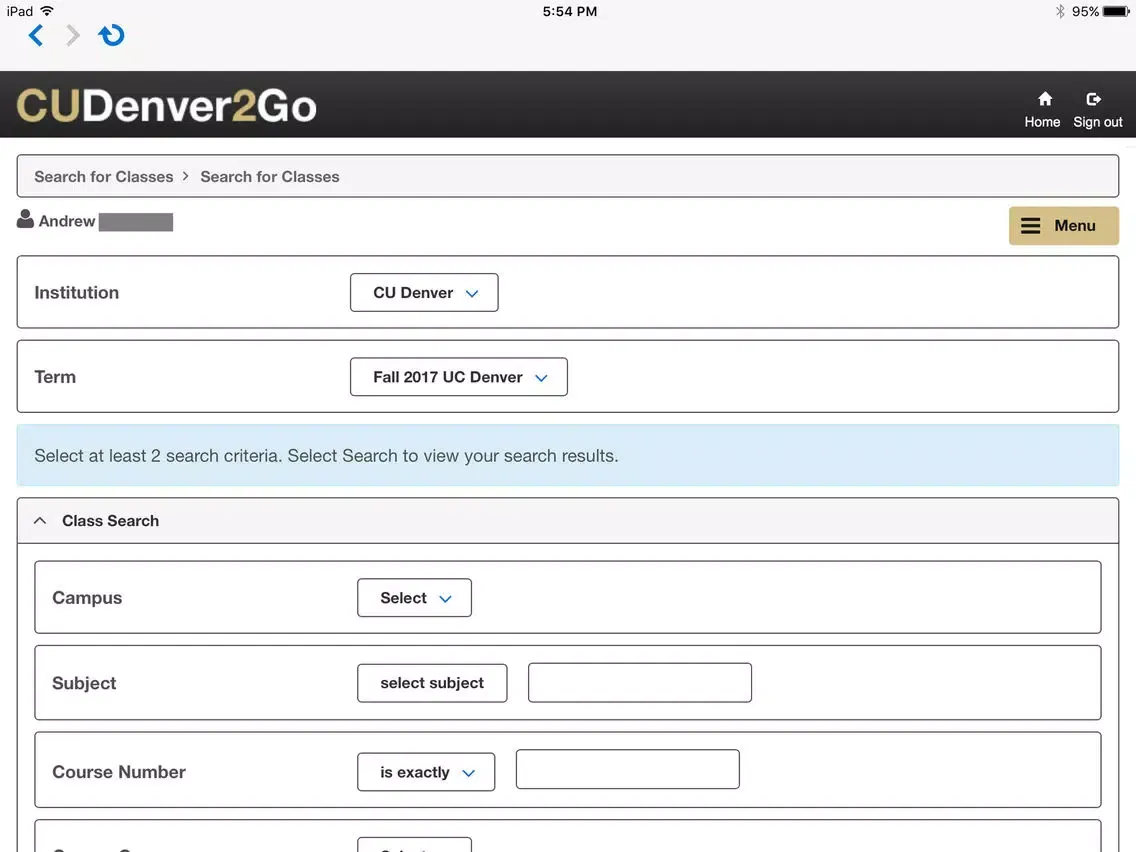Viewport: 1136px width, 852px height.
Task: Collapse the Class Search section
Action: click(40, 521)
